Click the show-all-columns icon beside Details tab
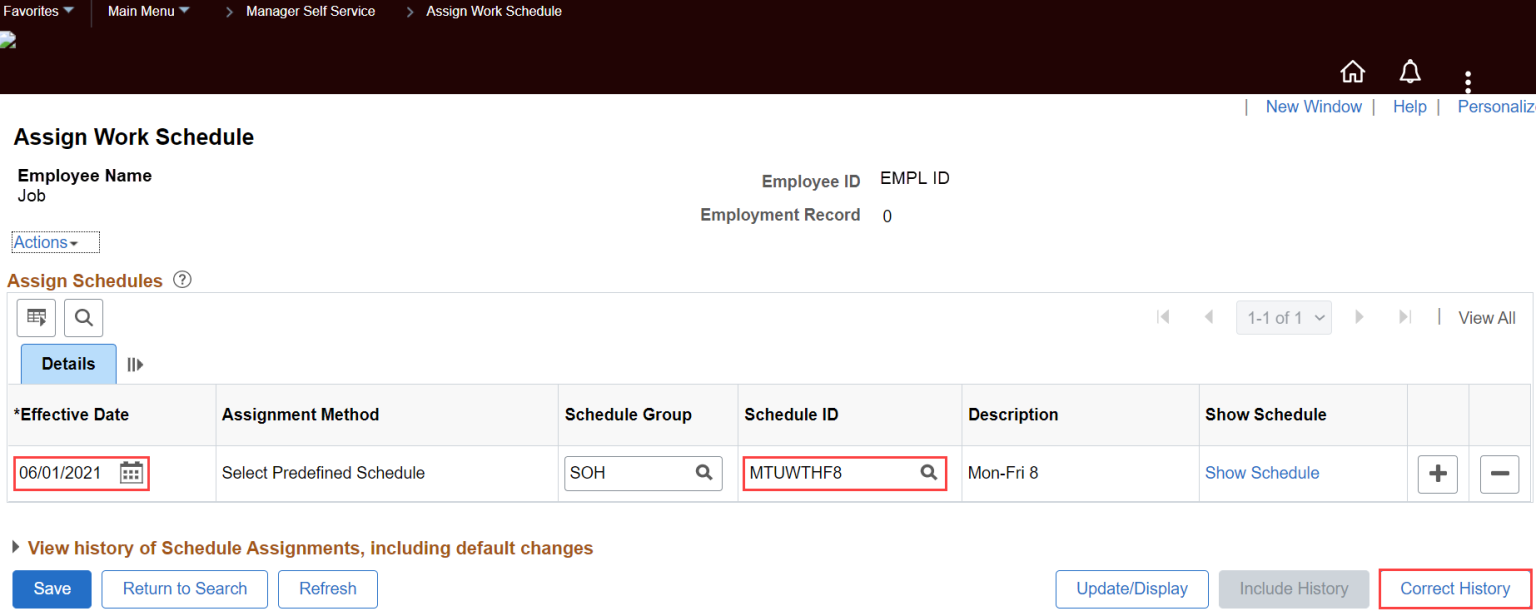The height and width of the screenshot is (616, 1536). pos(135,364)
